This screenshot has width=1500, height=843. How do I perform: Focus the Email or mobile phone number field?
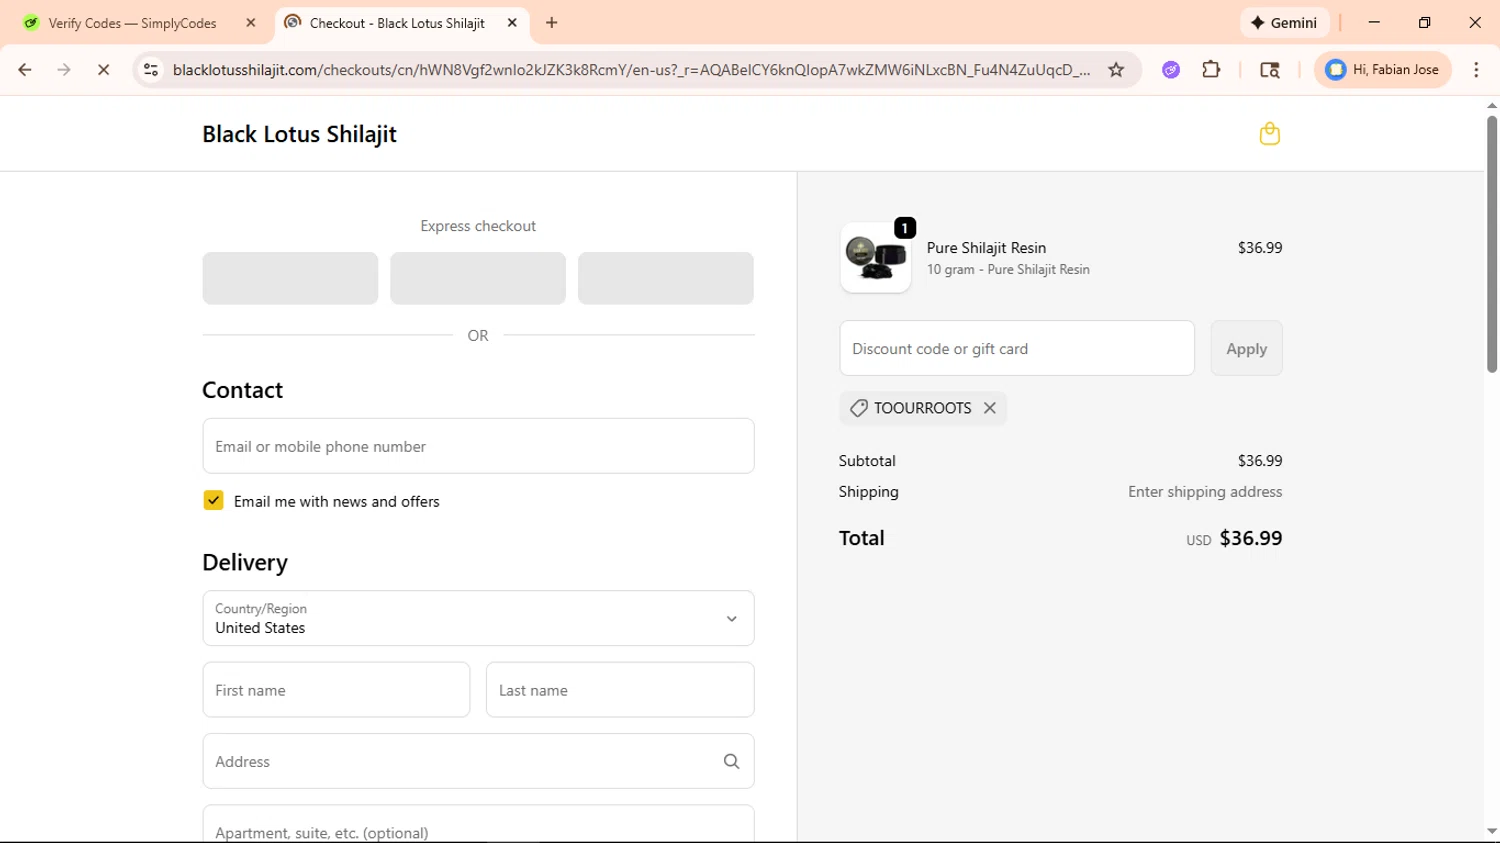coord(478,446)
